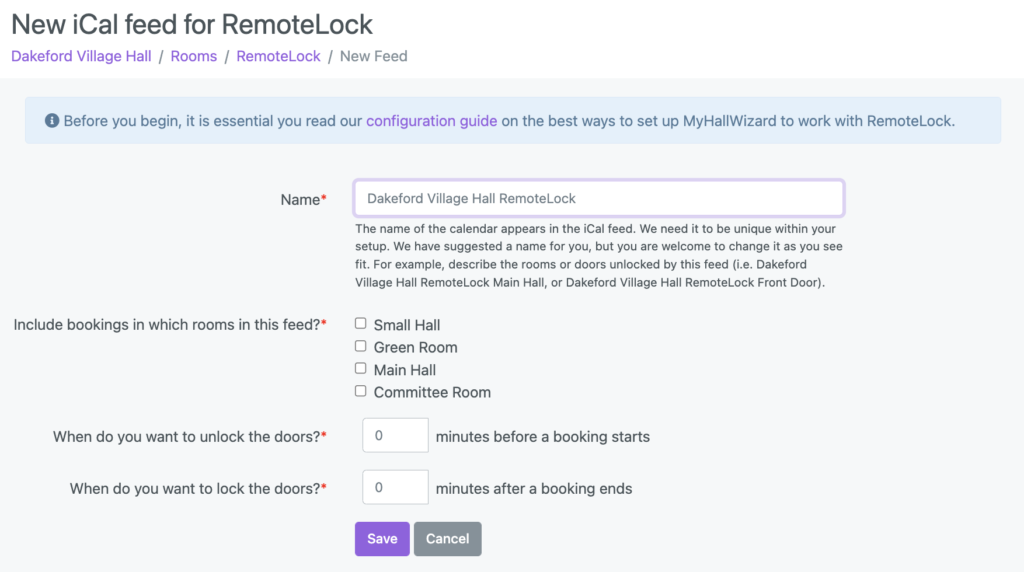The image size is (1024, 572).
Task: Select the Committee Room checkbox
Action: click(360, 391)
